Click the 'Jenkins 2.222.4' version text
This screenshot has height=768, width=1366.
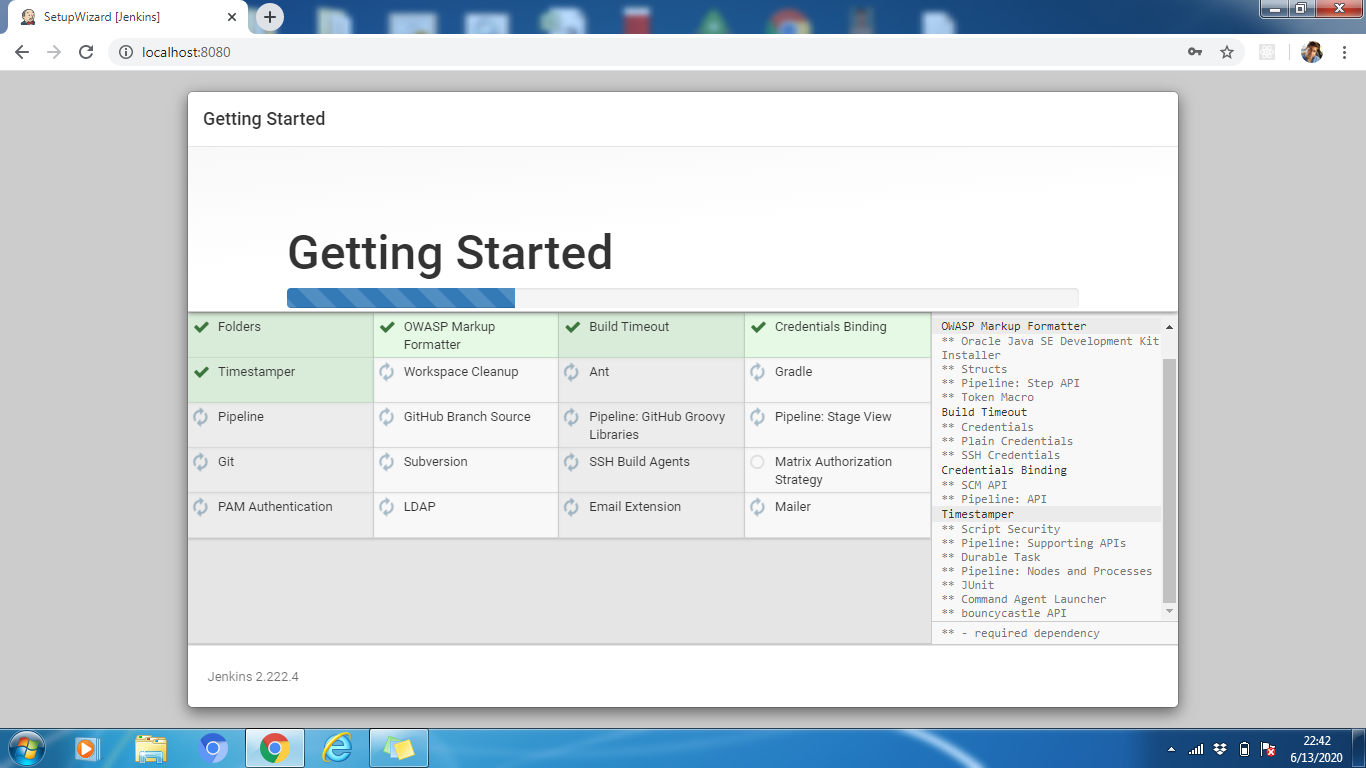pyautogui.click(x=253, y=677)
